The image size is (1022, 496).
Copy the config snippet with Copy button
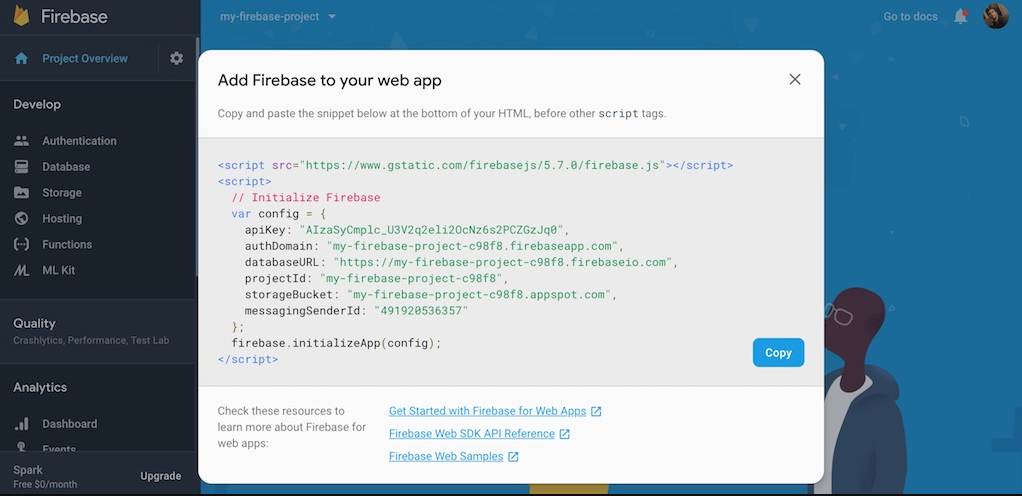[778, 353]
